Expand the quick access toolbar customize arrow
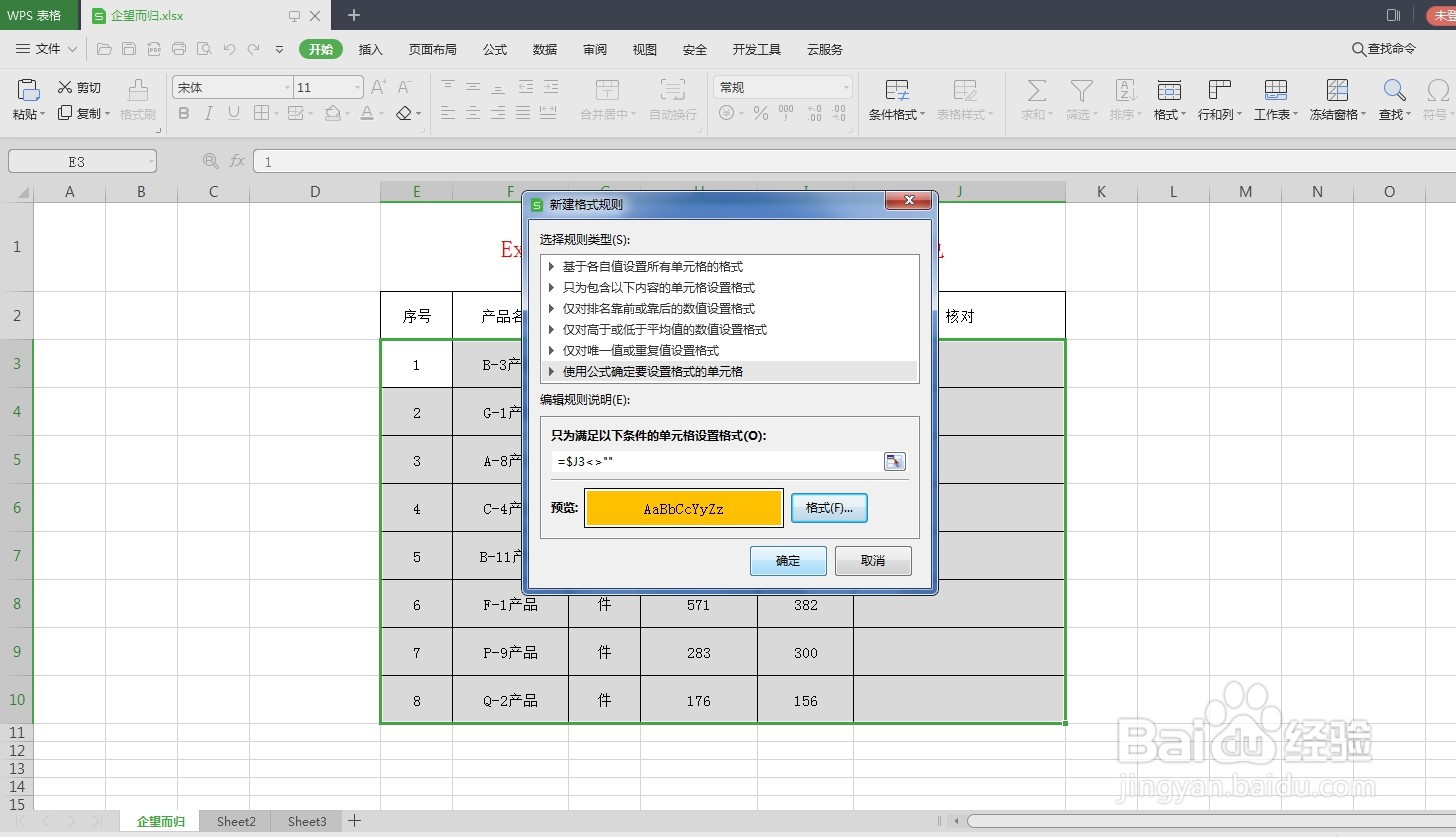The image size is (1456, 837). click(279, 49)
